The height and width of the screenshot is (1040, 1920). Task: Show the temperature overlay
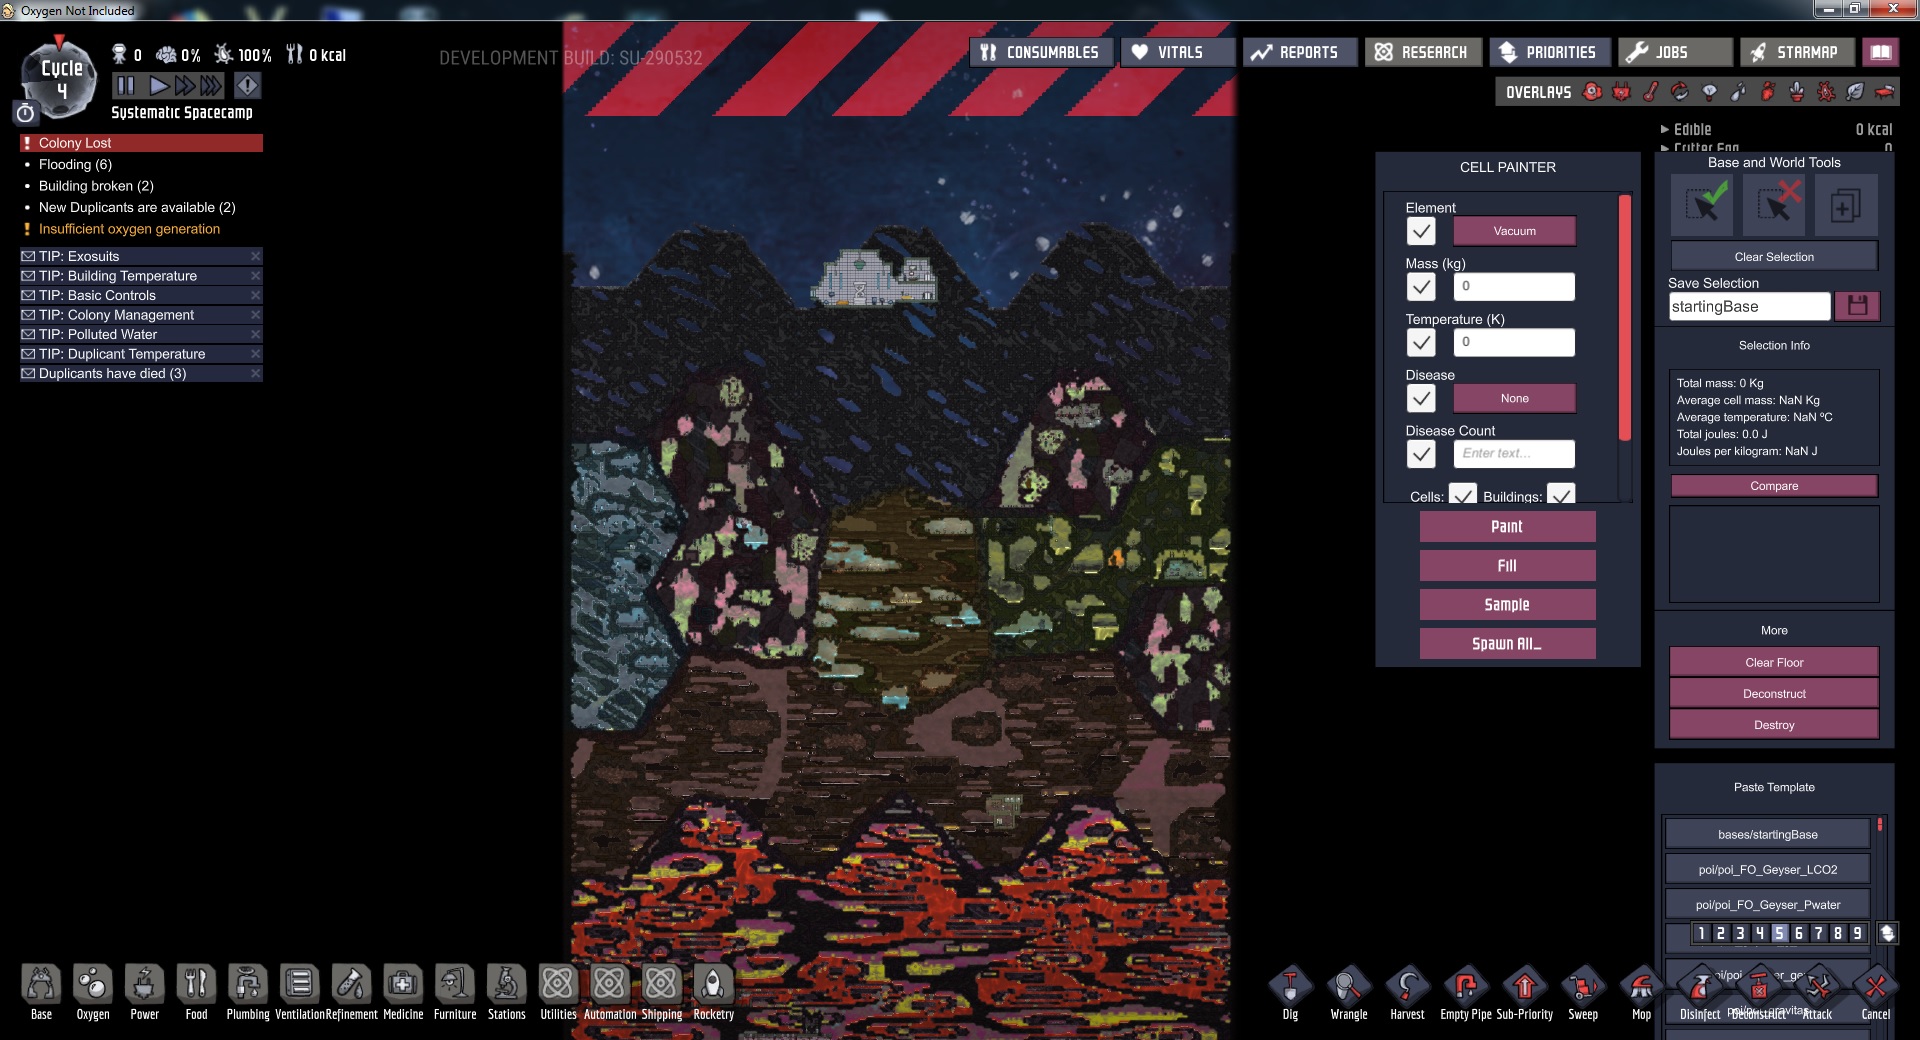pyautogui.click(x=1650, y=92)
